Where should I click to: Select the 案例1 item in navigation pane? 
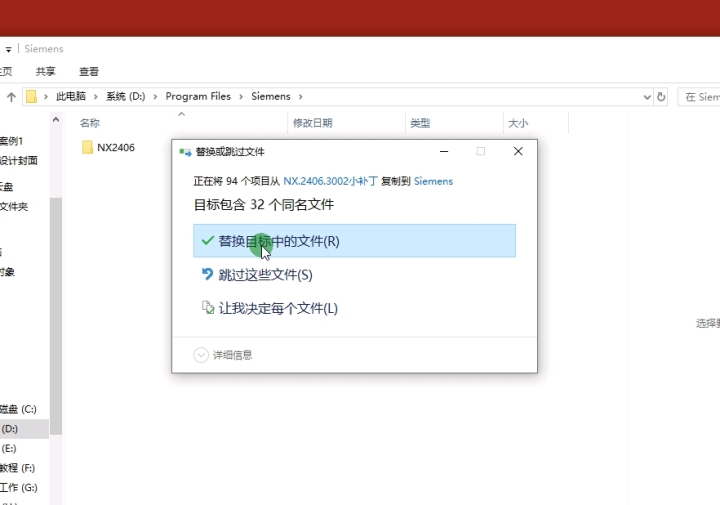[x=11, y=141]
